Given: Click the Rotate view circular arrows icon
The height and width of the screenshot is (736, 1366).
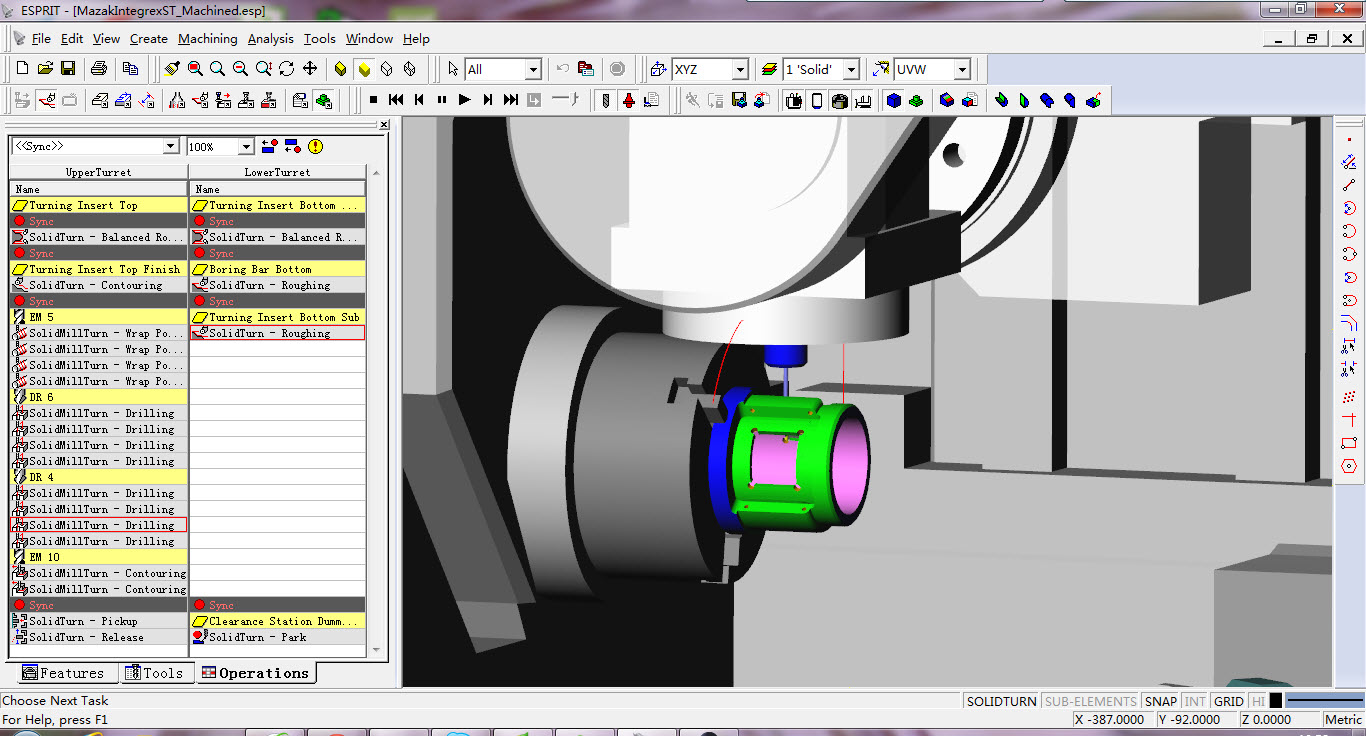Looking at the screenshot, I should 287,69.
